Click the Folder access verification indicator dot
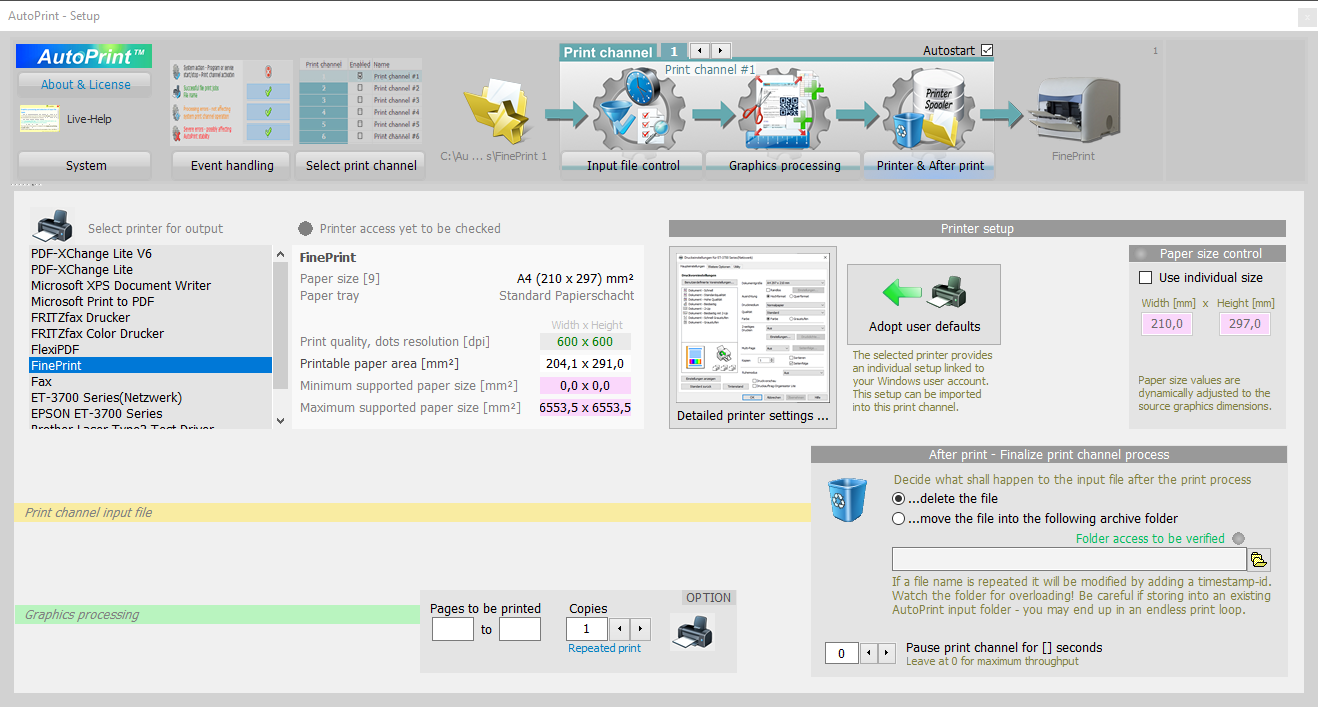Viewport: 1318px width, 707px height. (1239, 538)
